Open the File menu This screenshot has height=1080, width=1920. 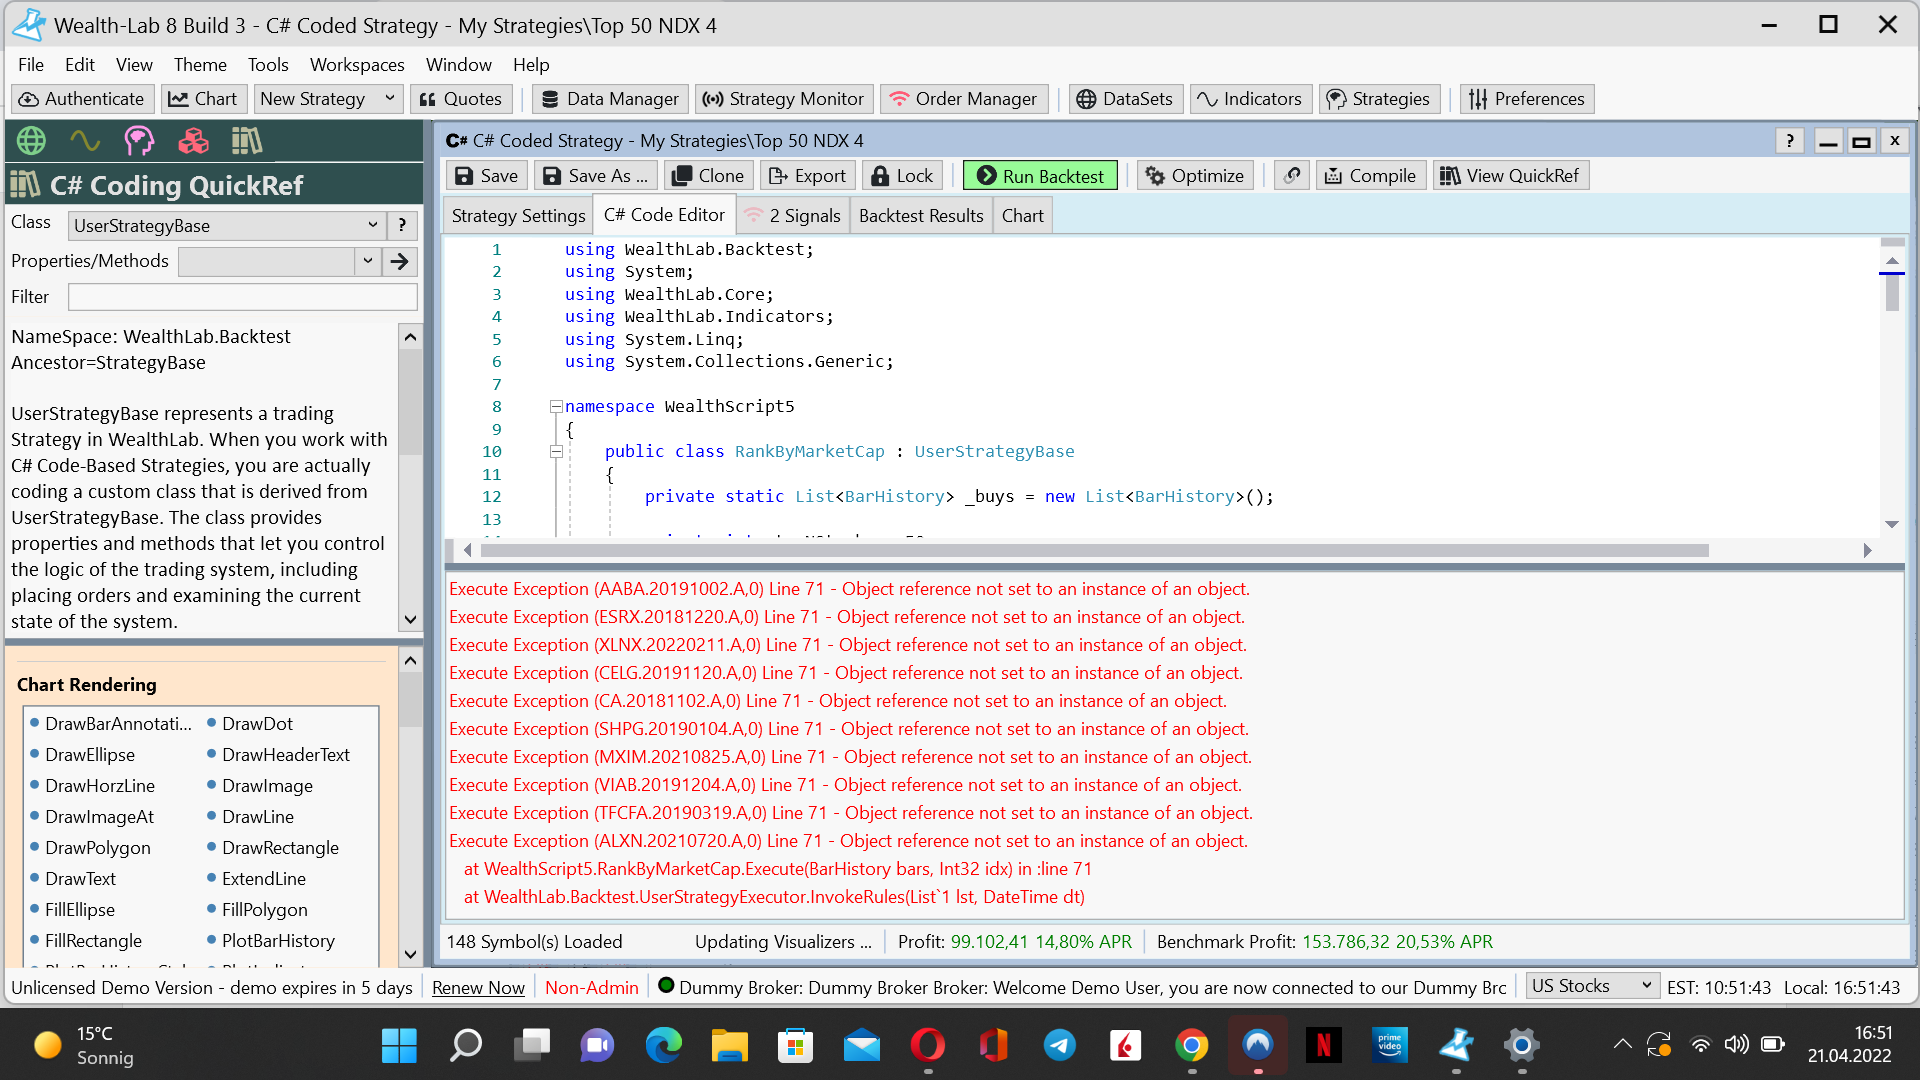[x=31, y=65]
